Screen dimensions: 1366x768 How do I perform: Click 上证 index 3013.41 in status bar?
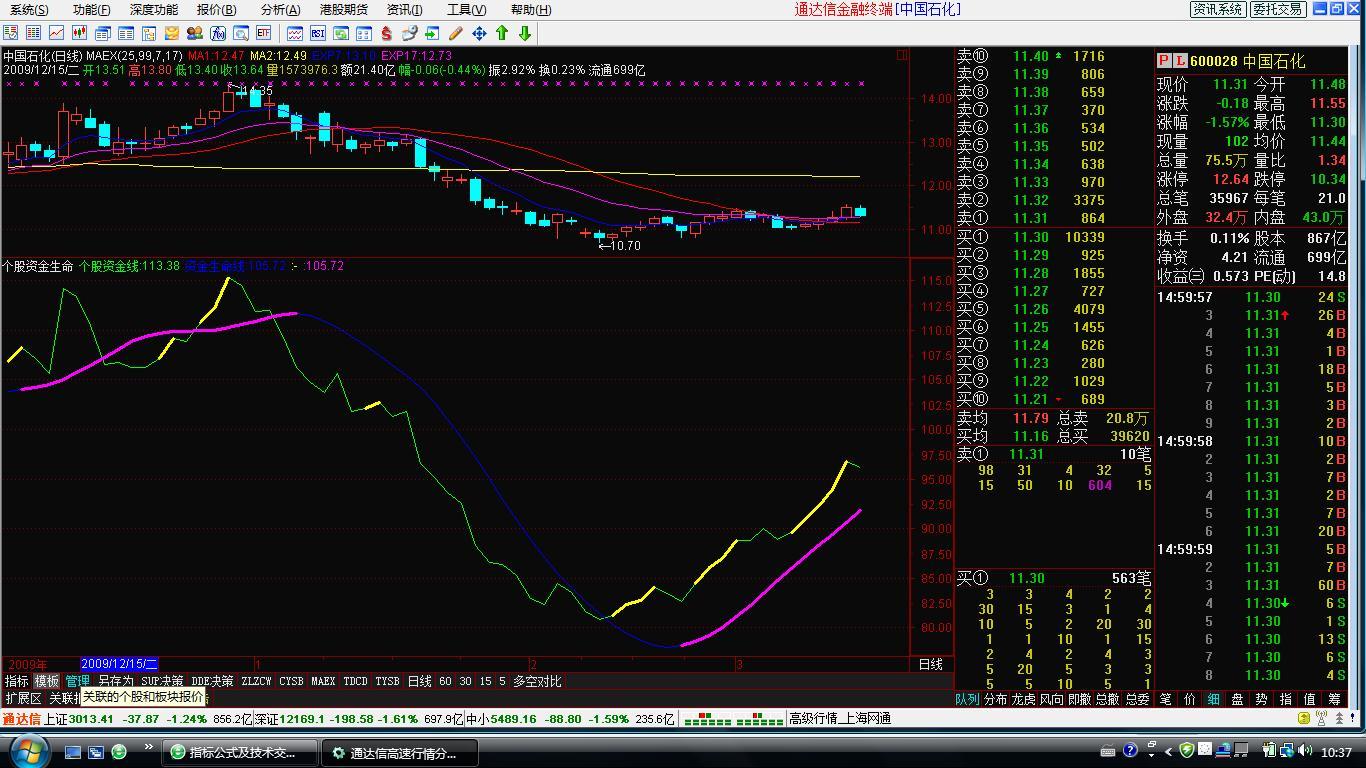(80, 718)
